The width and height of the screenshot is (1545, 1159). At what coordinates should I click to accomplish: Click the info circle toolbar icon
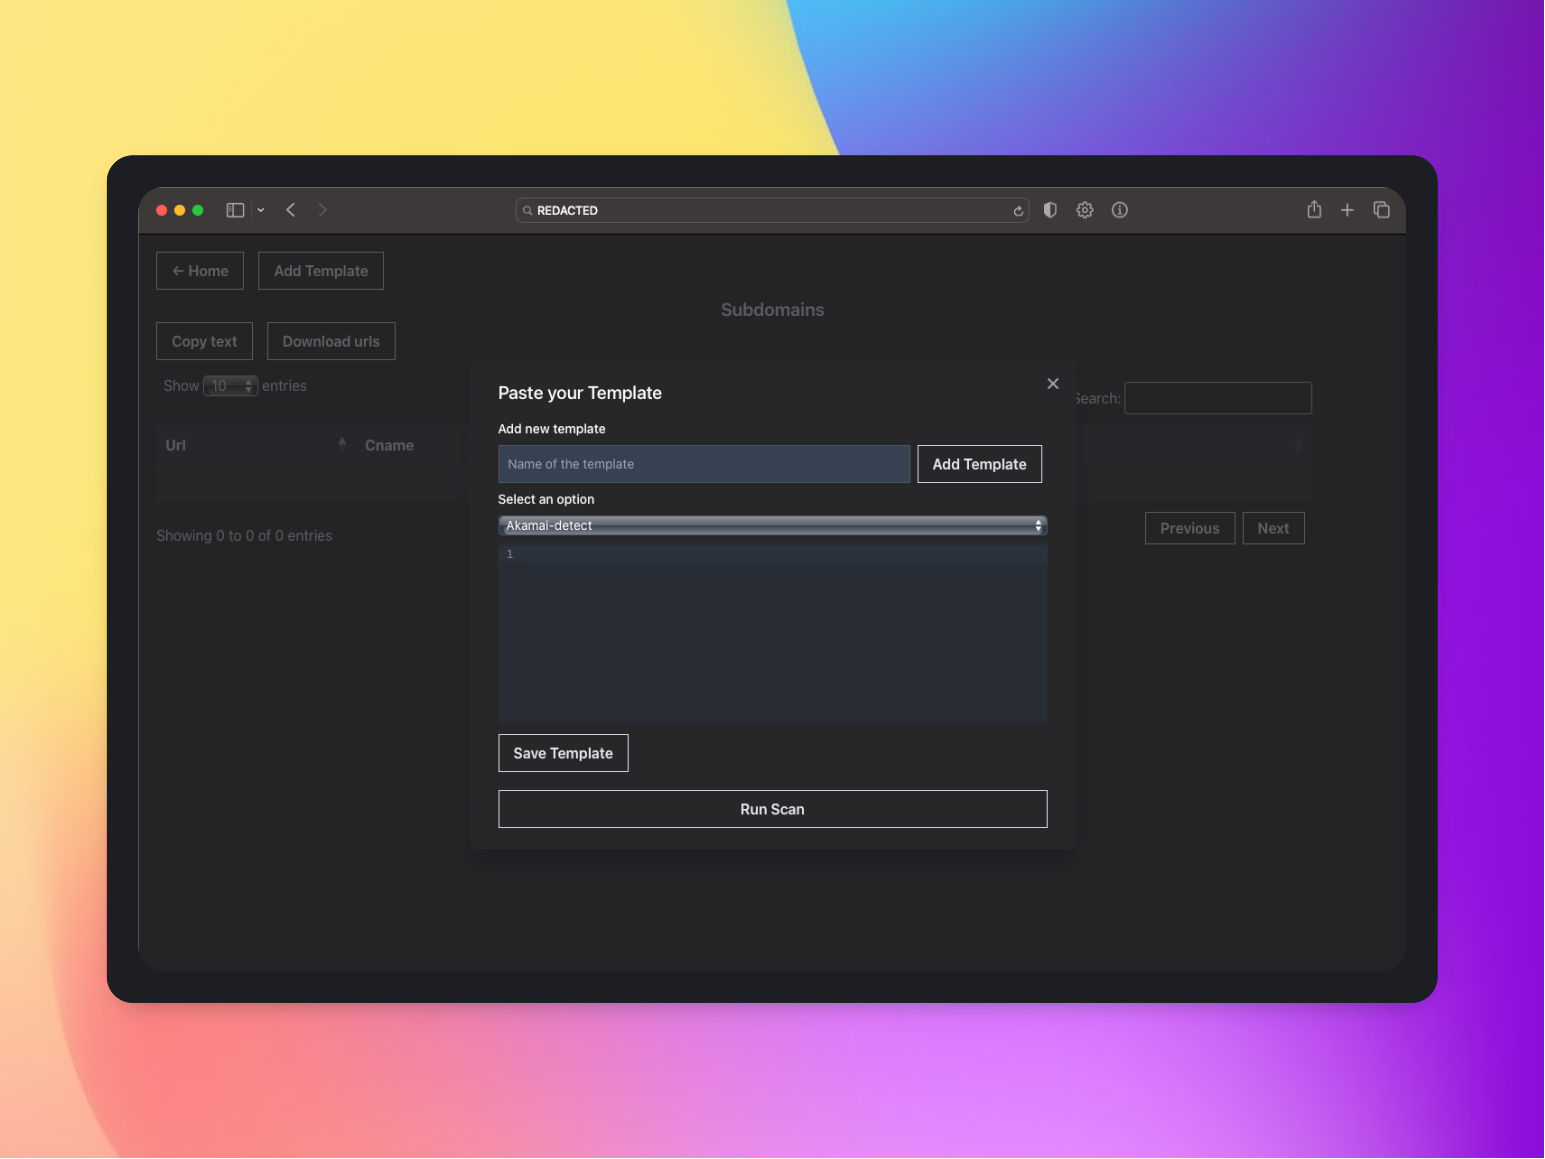(1120, 210)
